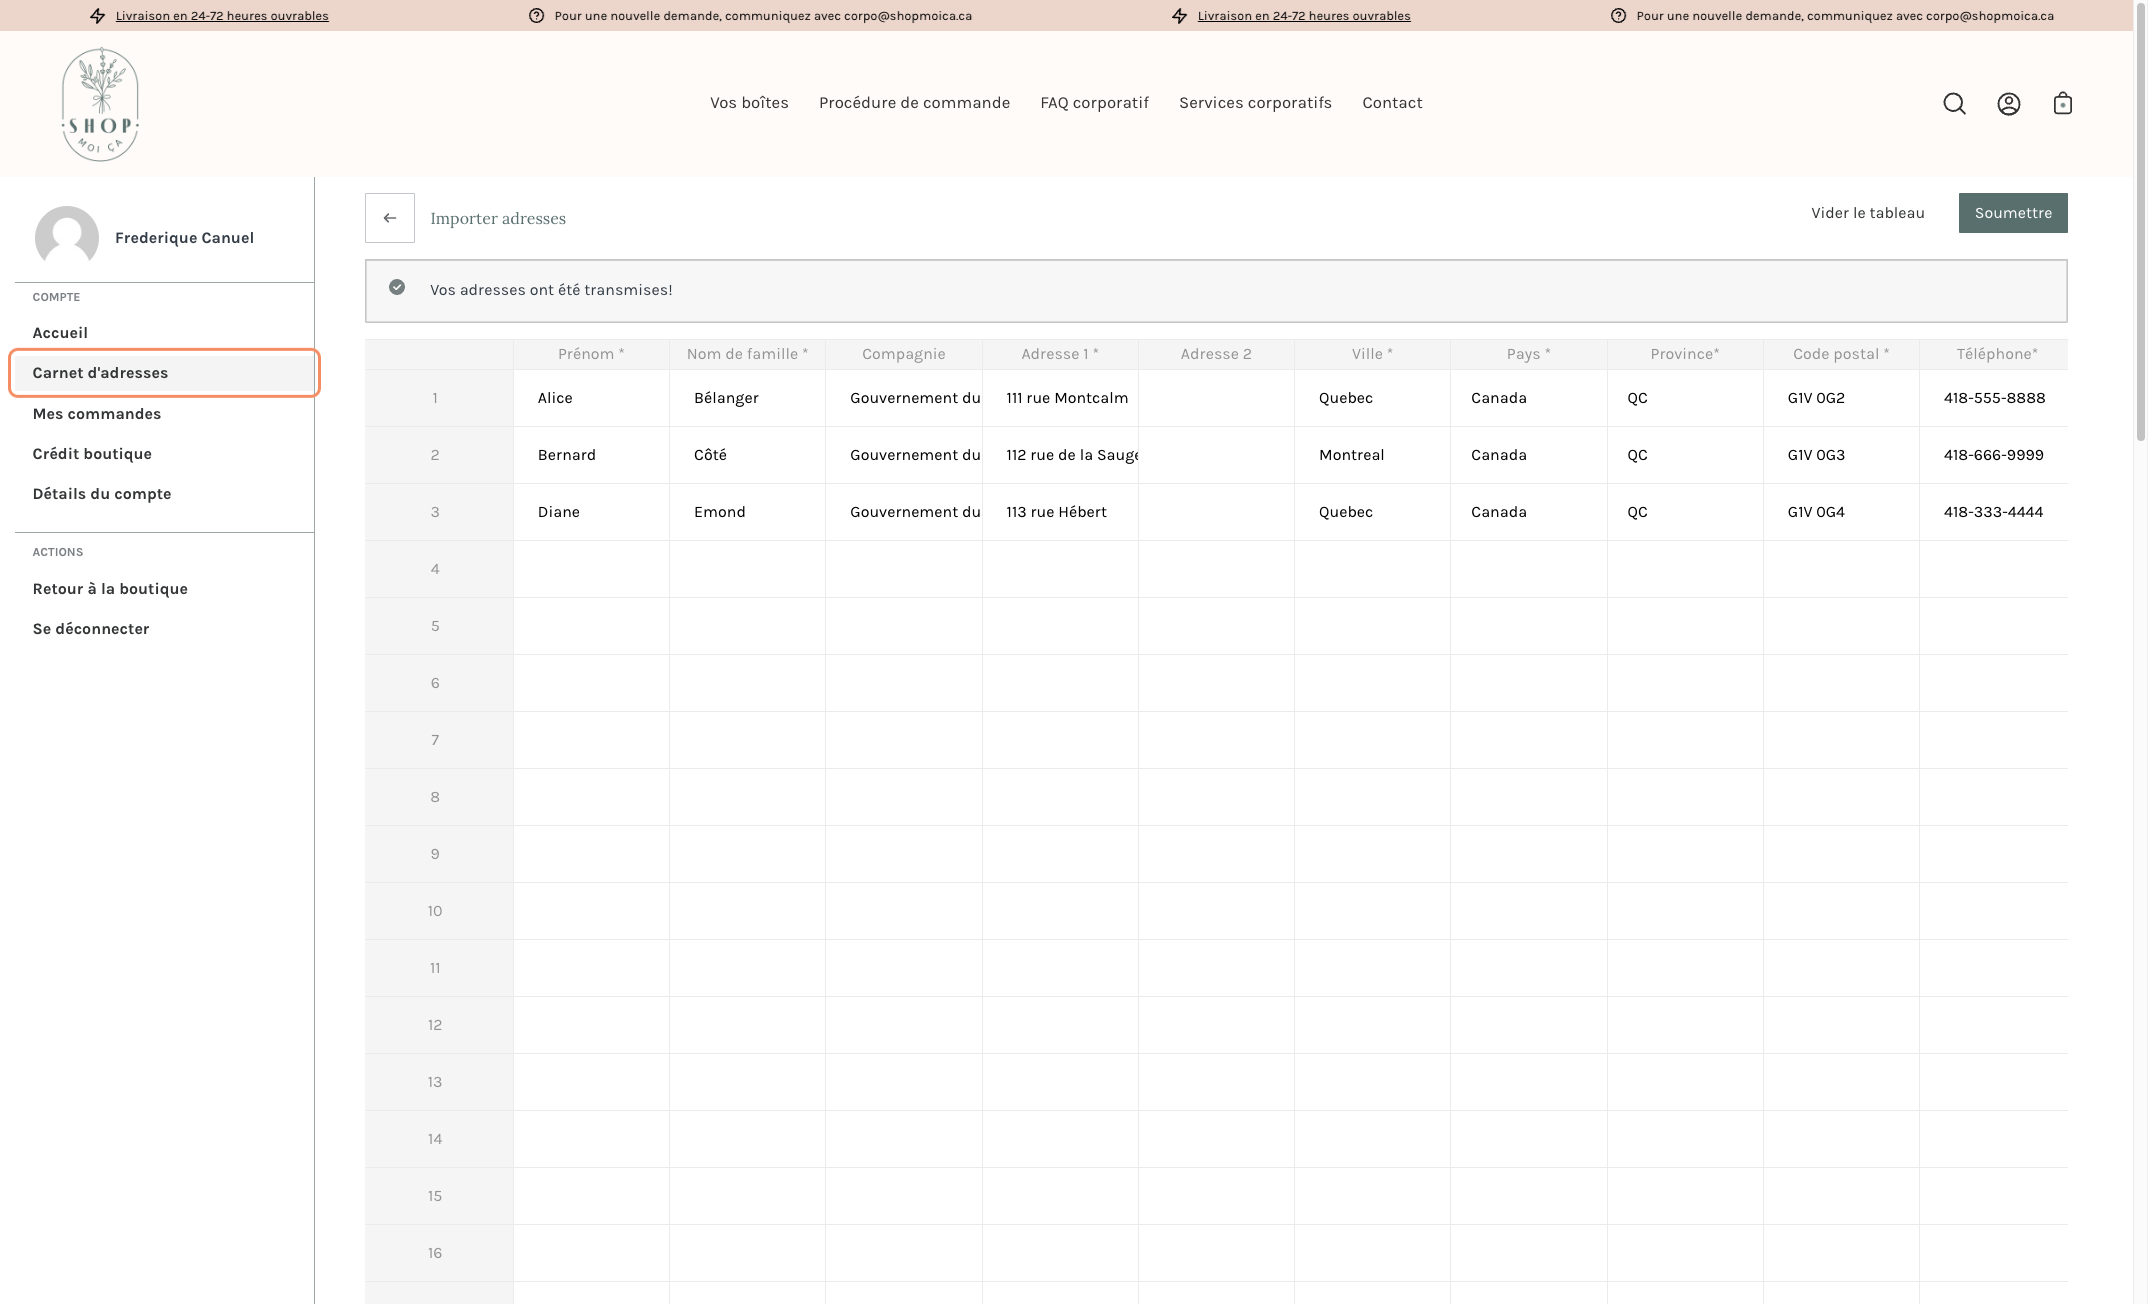Click Frederique Canuel avatar picture

(67, 237)
